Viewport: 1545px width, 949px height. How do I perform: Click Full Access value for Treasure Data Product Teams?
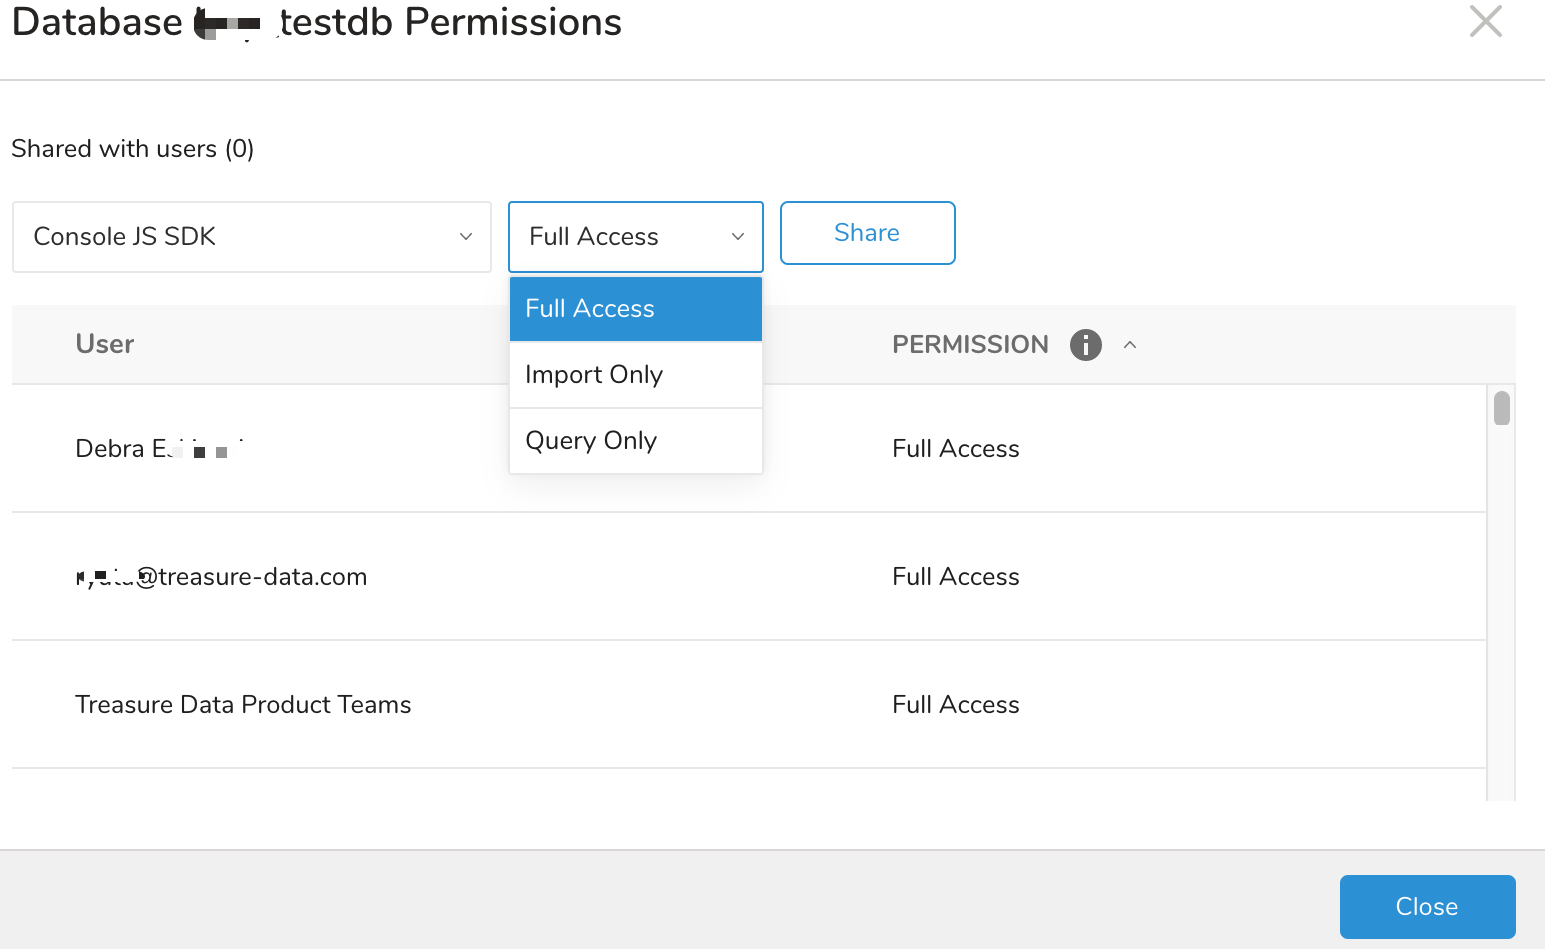(x=955, y=705)
